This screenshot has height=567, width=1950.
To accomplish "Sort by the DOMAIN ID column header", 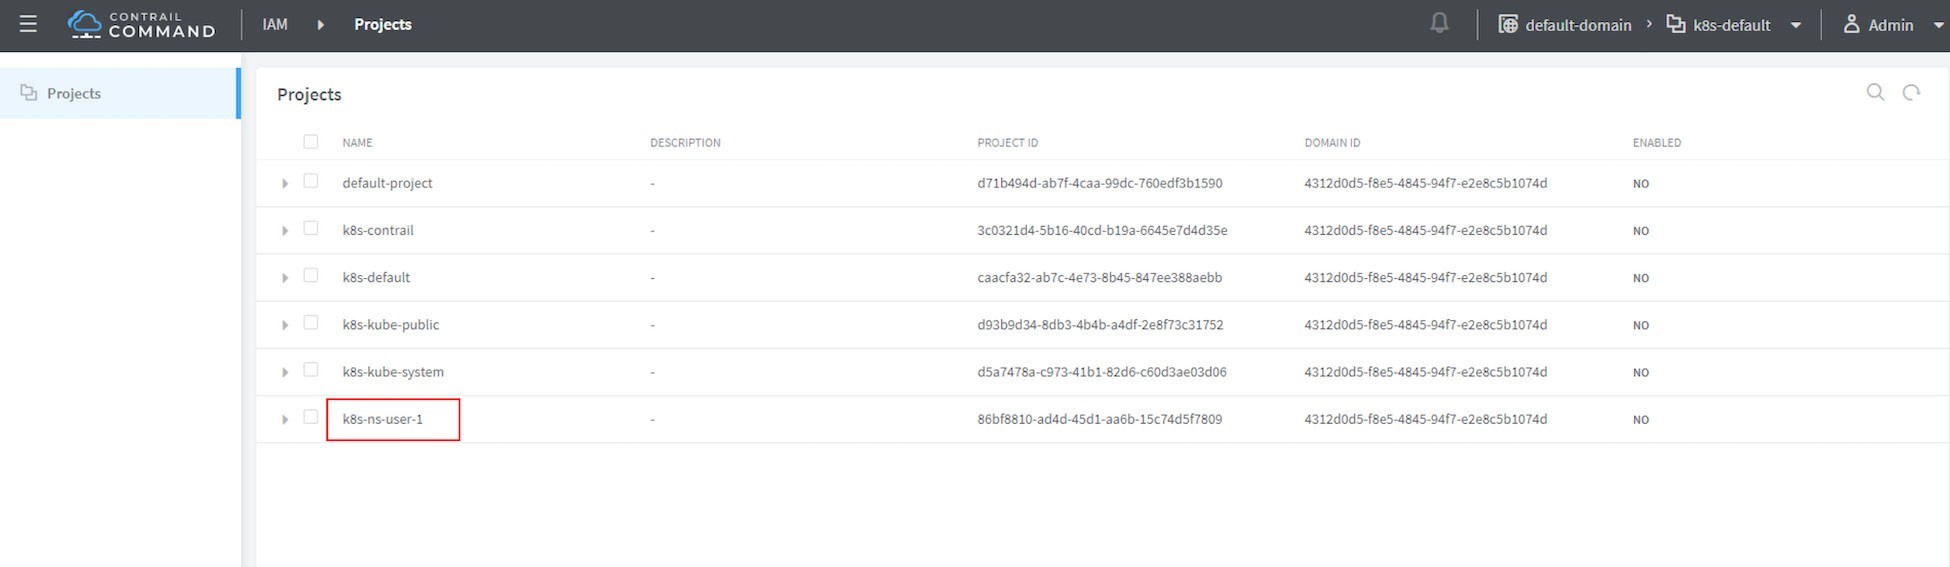I will pyautogui.click(x=1332, y=143).
